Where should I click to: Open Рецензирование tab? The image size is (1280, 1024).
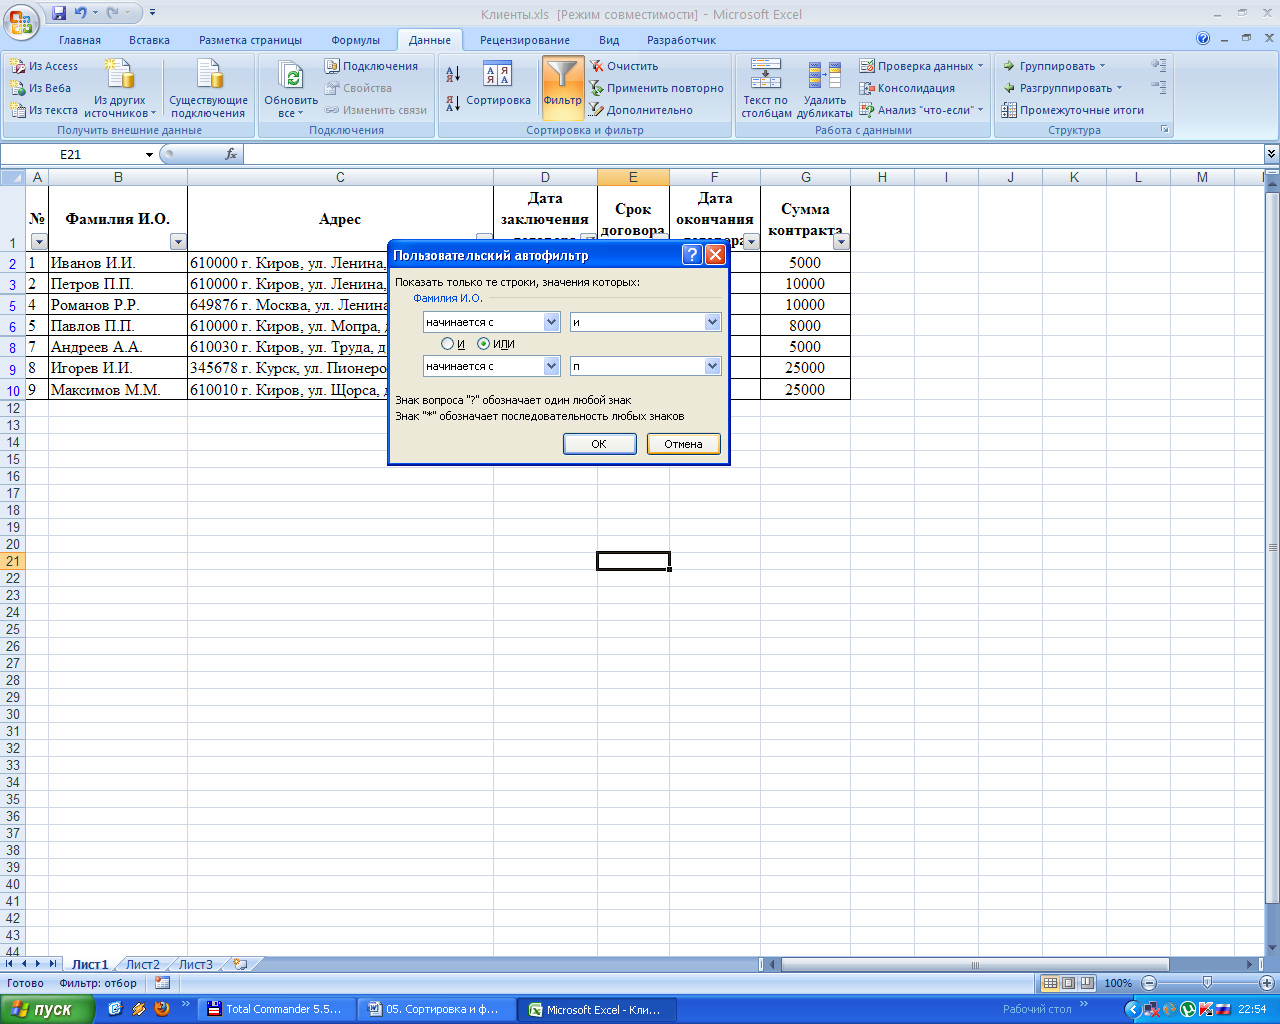tap(525, 40)
